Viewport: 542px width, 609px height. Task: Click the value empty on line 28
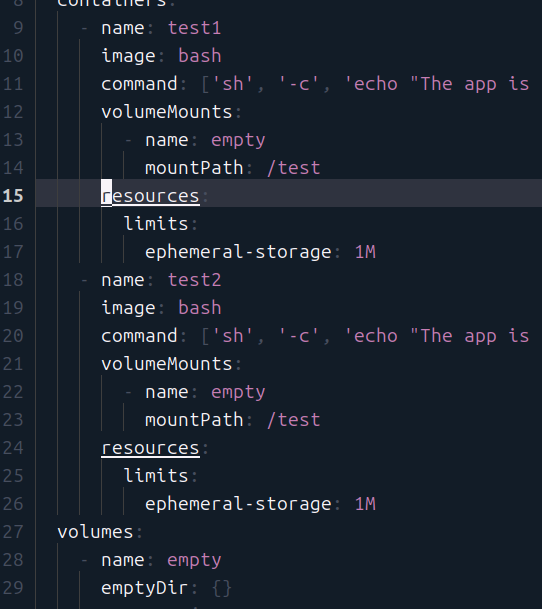coord(194,560)
